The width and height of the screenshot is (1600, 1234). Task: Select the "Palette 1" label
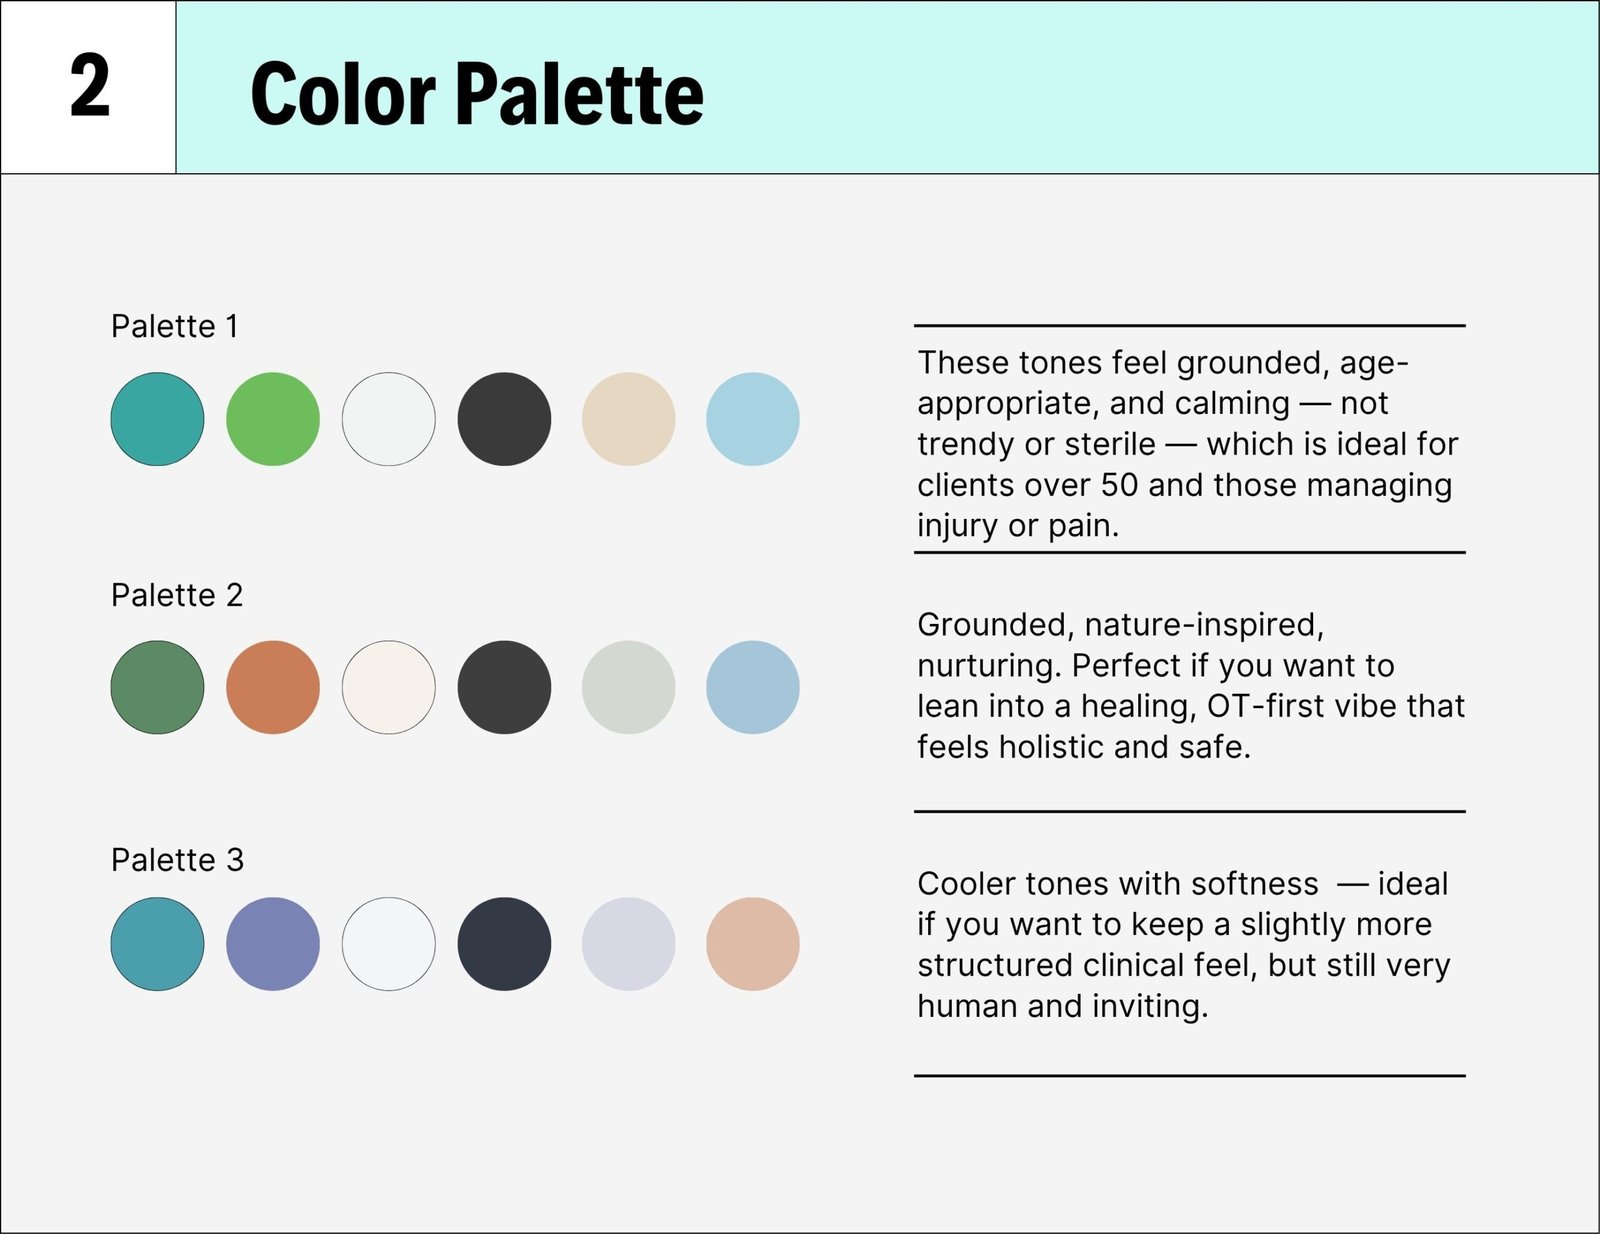coord(175,327)
